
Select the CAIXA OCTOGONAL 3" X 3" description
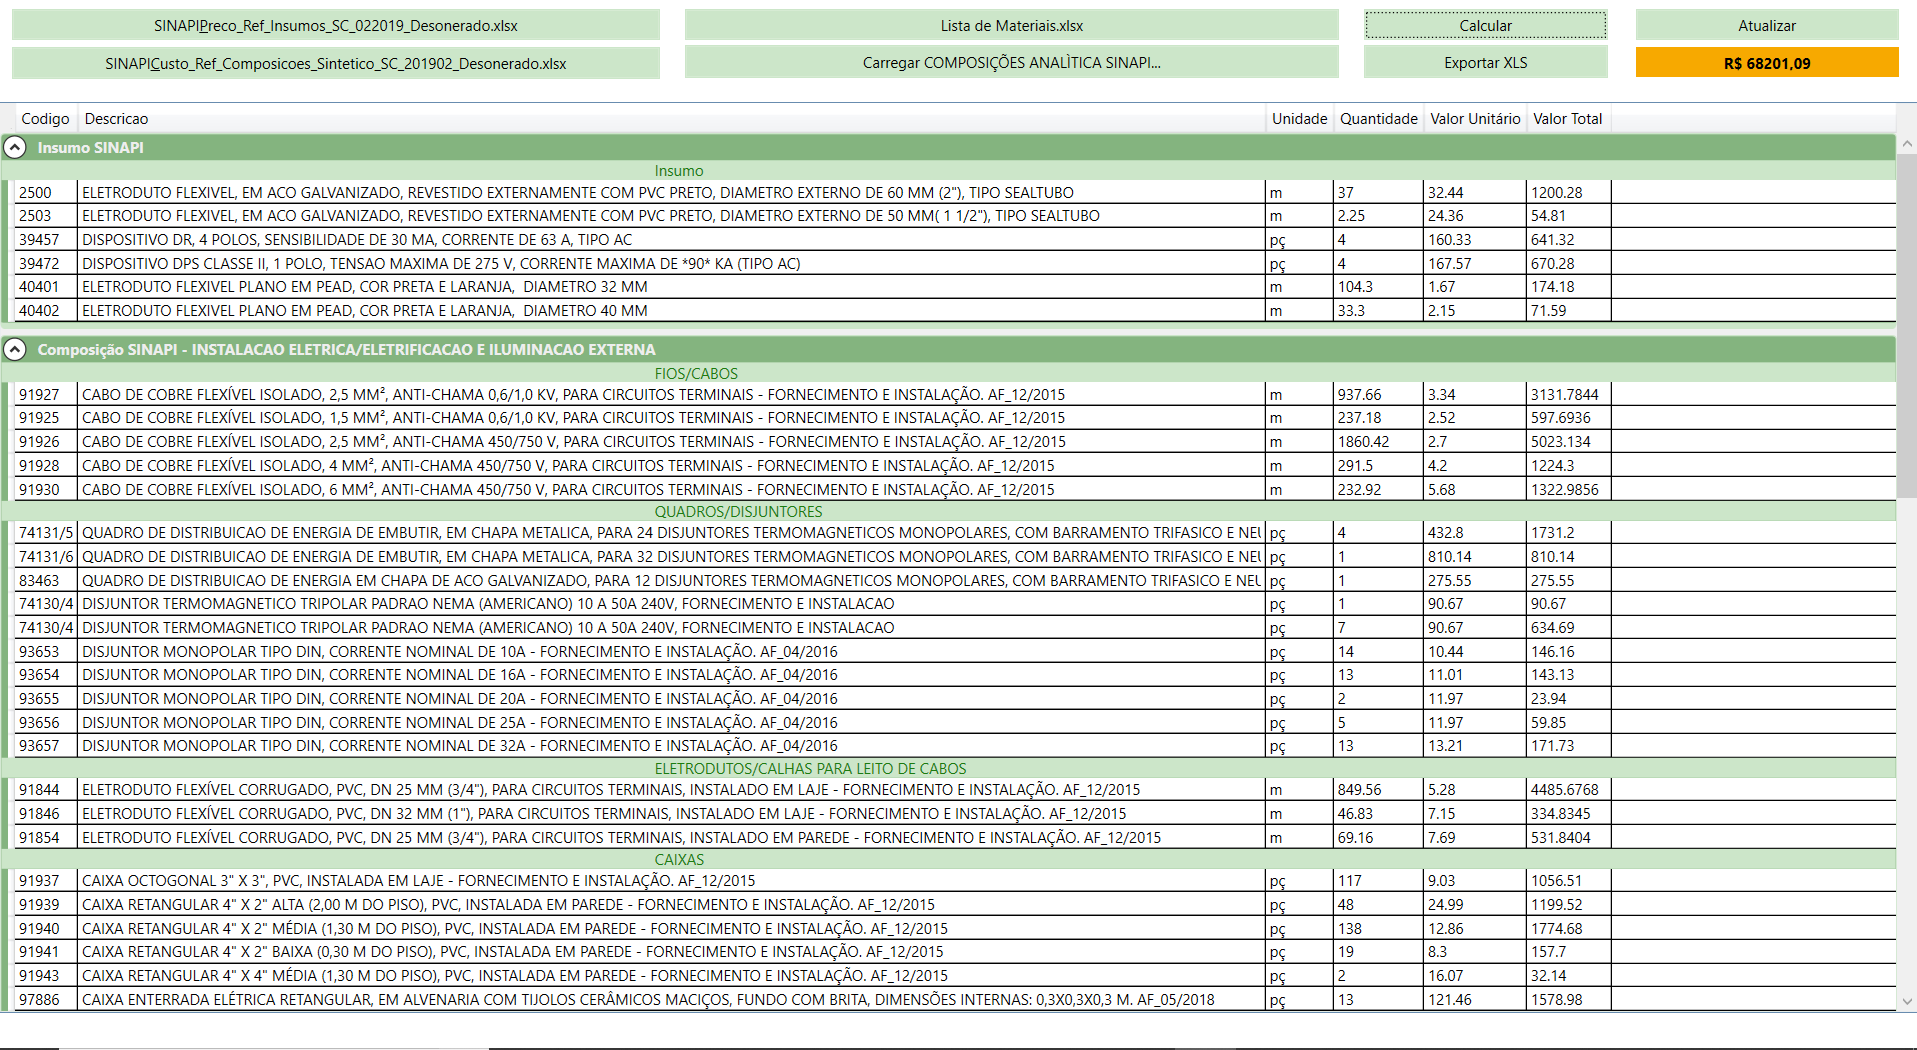419,881
